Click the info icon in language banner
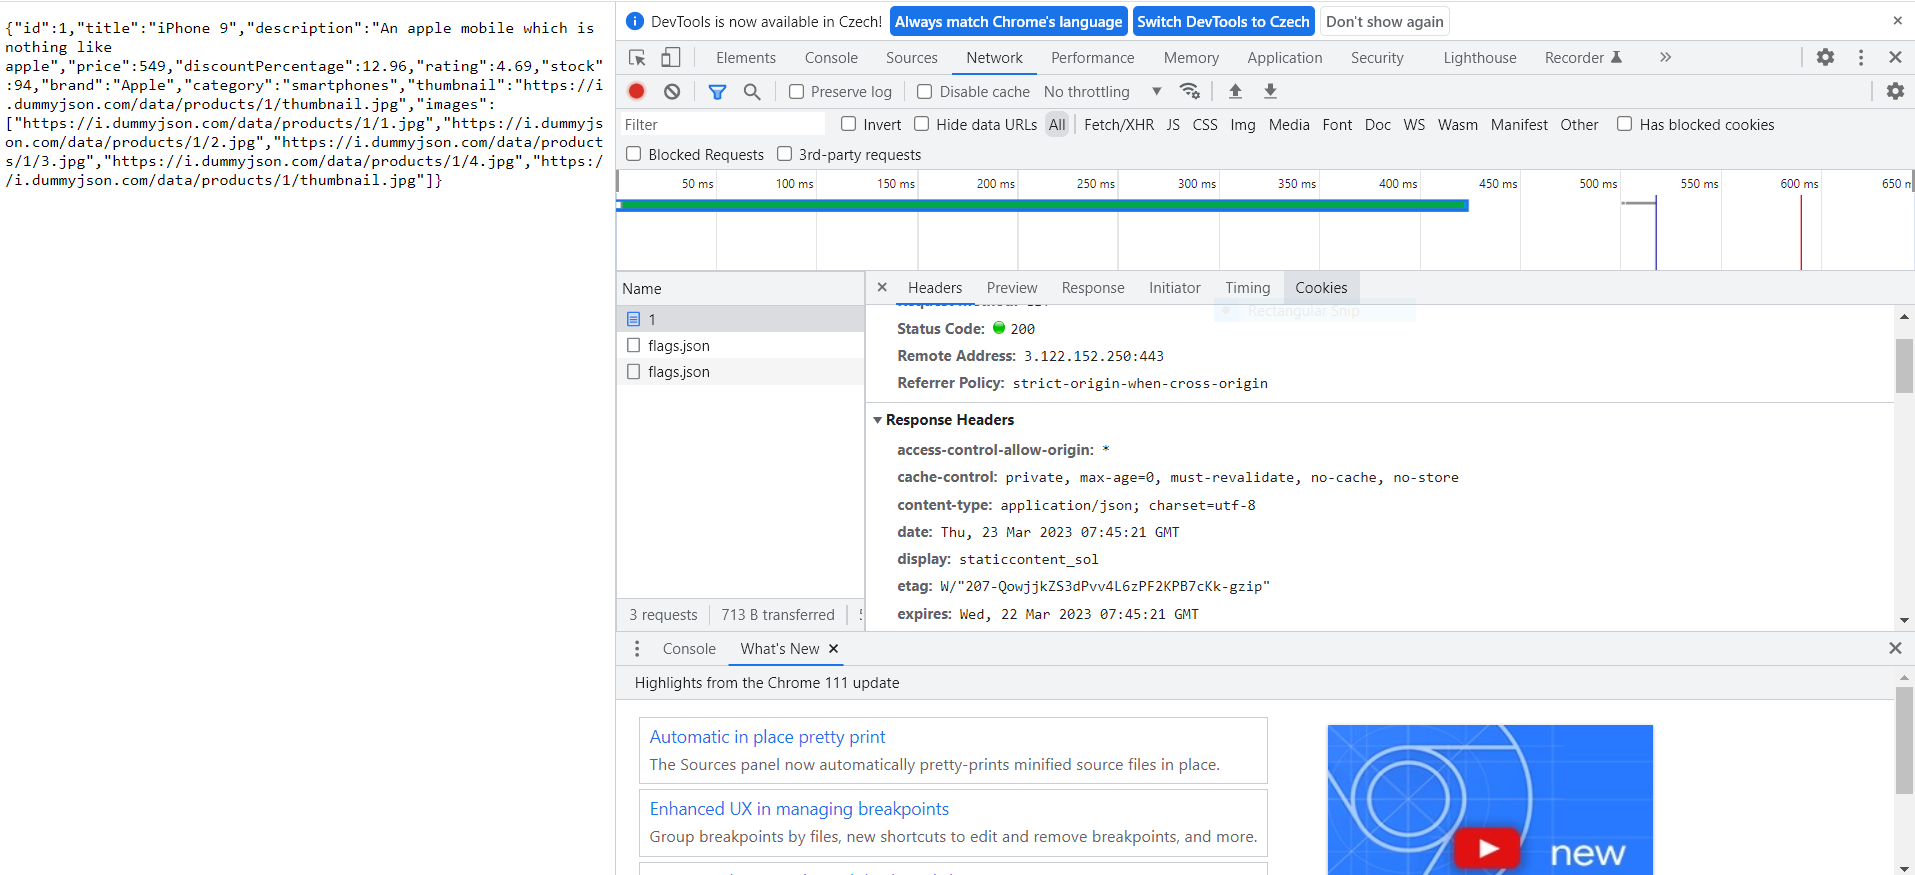Image resolution: width=1915 pixels, height=875 pixels. coord(634,21)
